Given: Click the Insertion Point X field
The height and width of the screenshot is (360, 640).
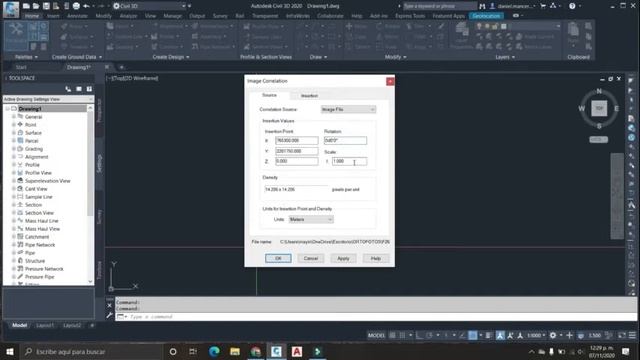Looking at the screenshot, I should pyautogui.click(x=297, y=140).
